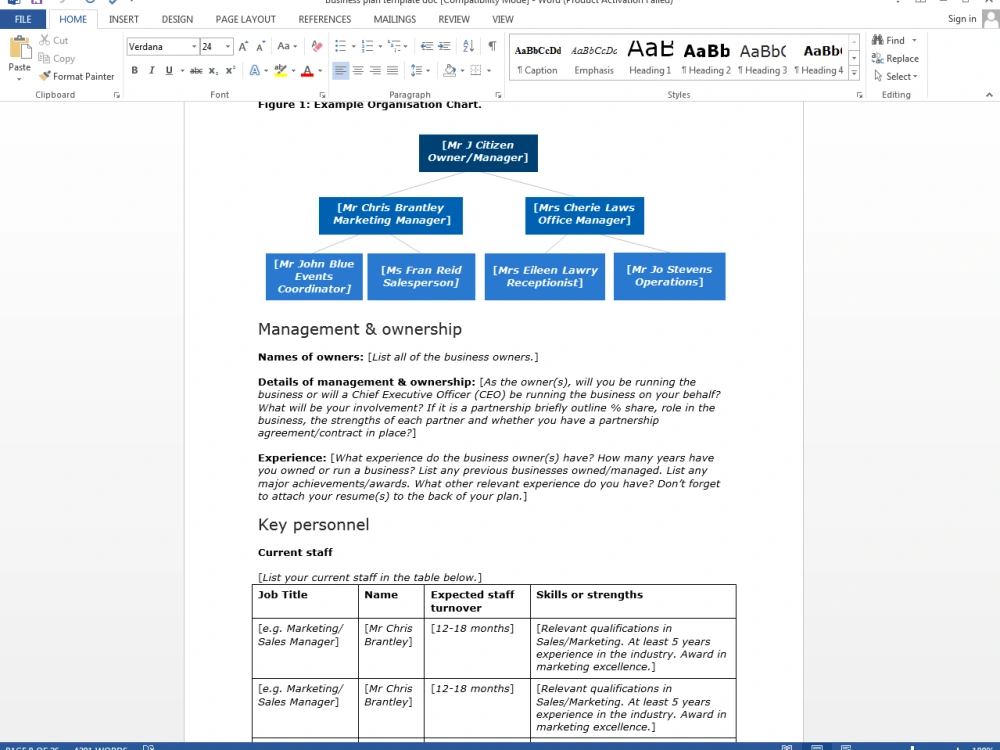Open font color dropdown arrow
This screenshot has width=1000, height=750.
point(320,71)
